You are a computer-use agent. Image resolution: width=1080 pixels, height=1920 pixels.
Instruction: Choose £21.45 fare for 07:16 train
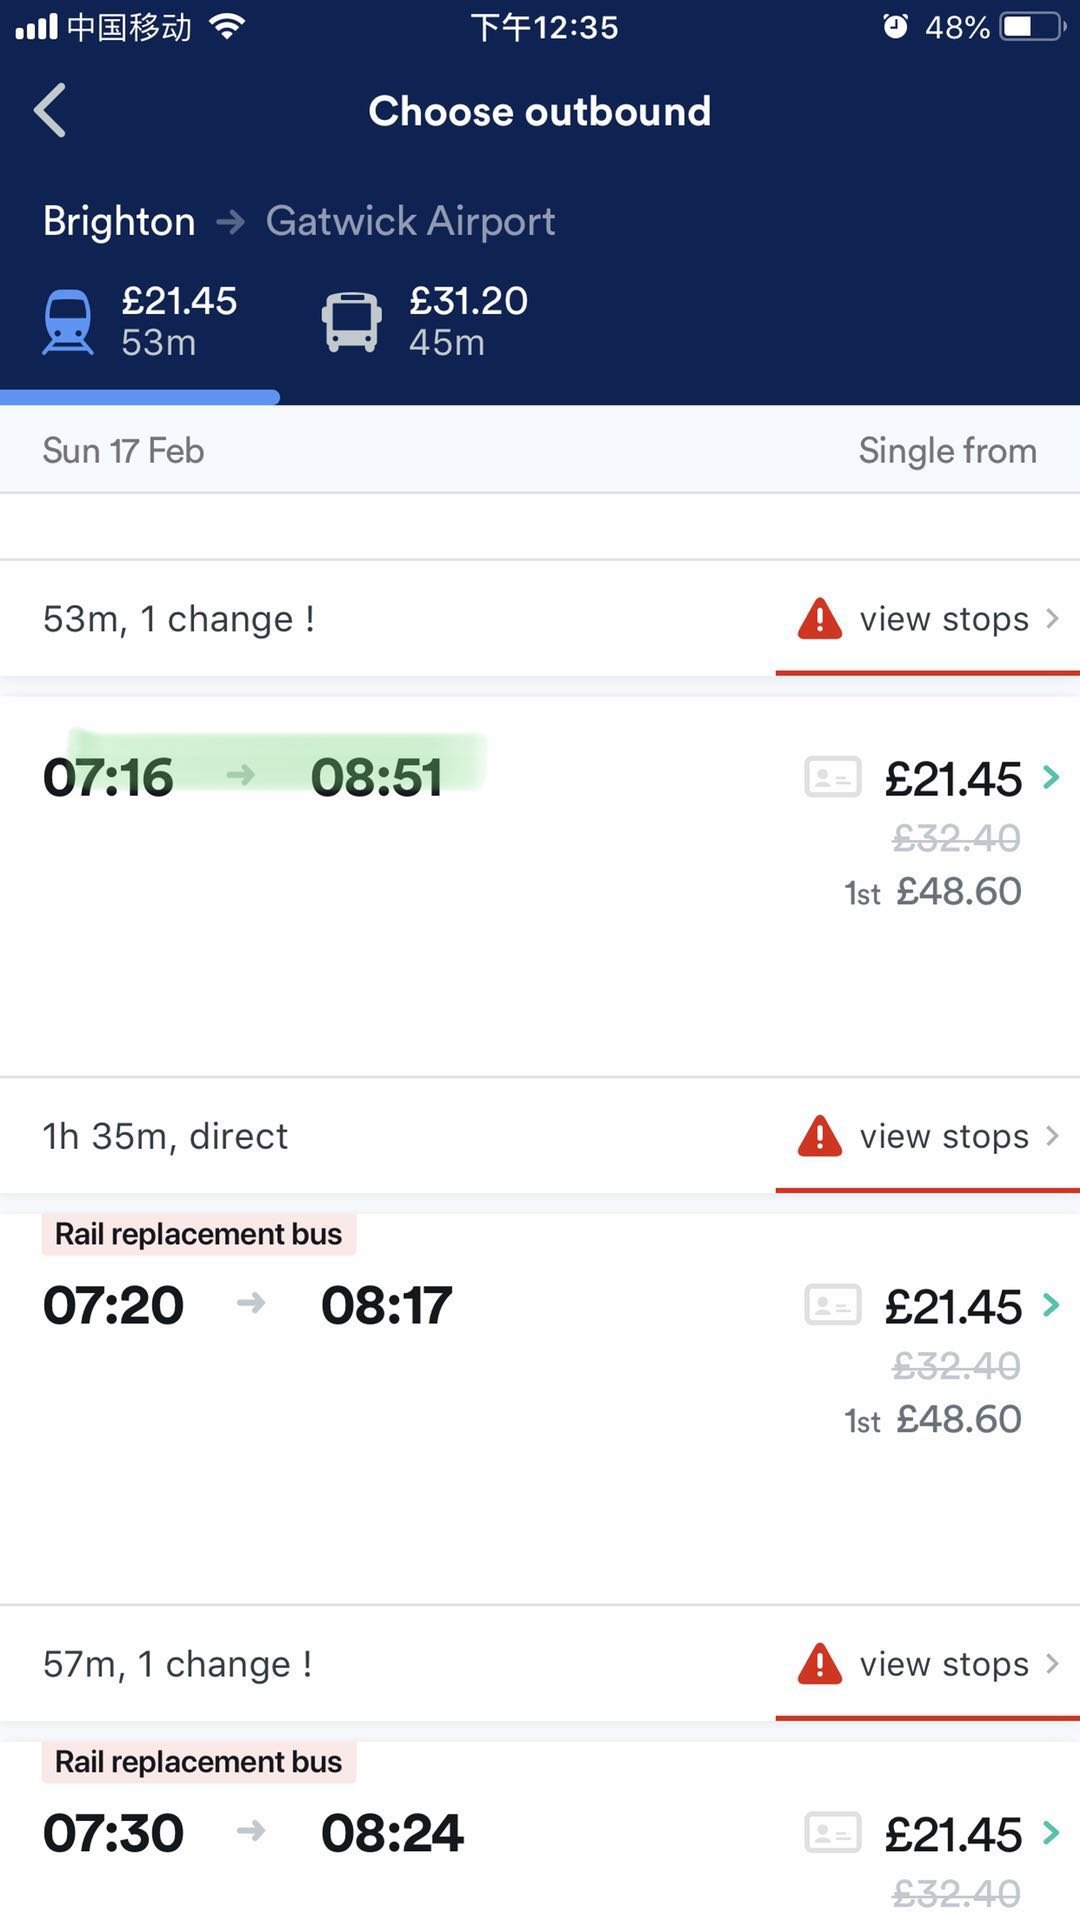[x=954, y=779]
